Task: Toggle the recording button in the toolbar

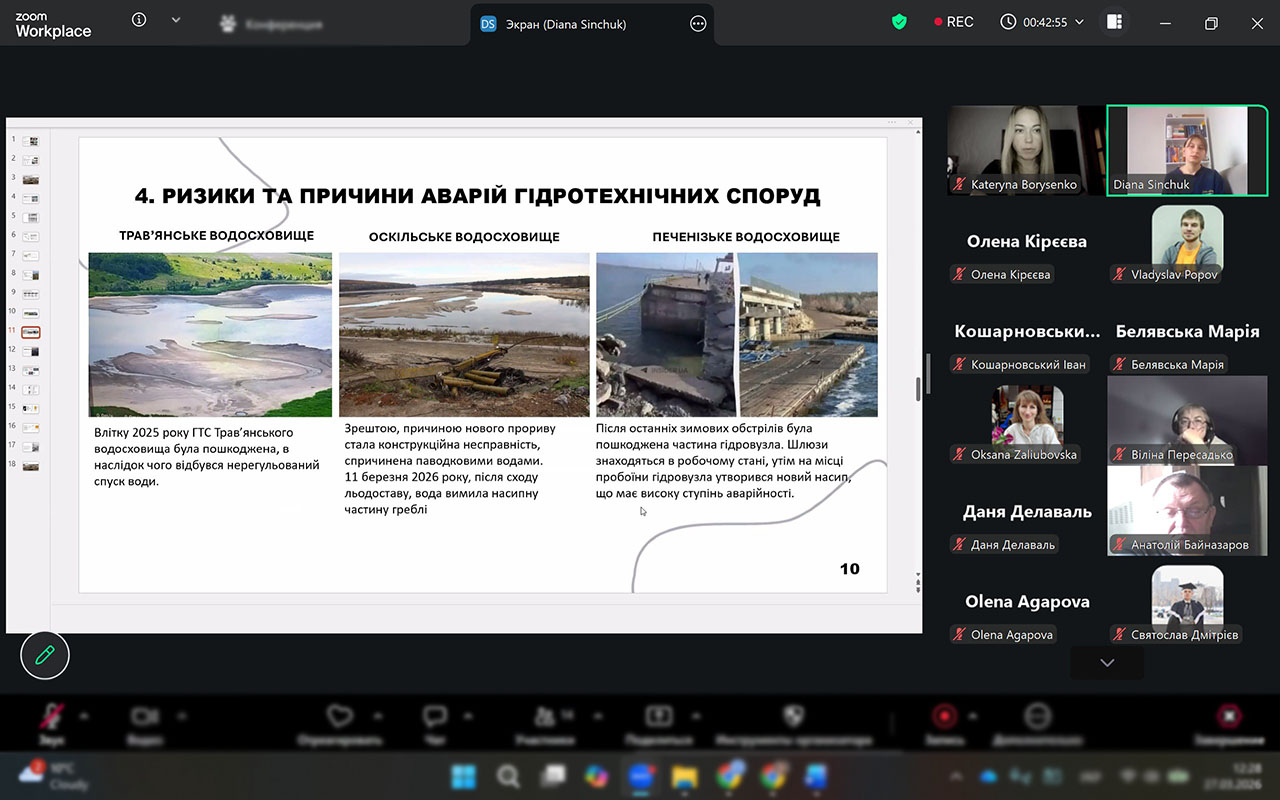Action: coord(943,716)
